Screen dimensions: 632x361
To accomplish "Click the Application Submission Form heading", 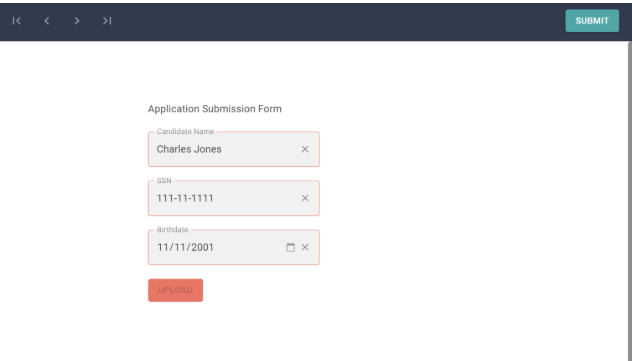I will pos(214,109).
